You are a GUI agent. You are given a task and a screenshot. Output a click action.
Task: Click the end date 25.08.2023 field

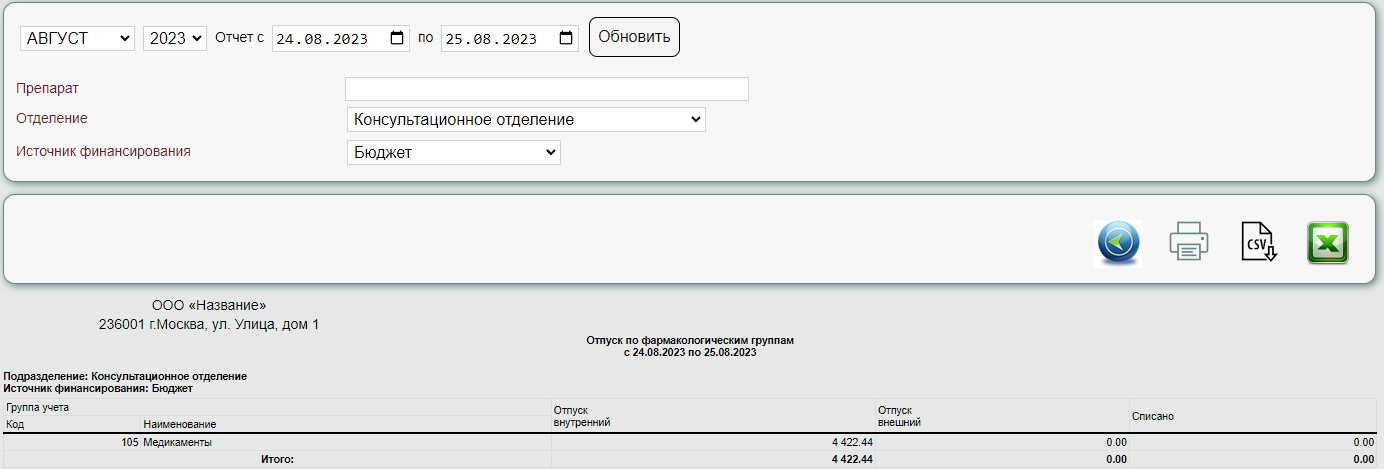[x=494, y=39]
